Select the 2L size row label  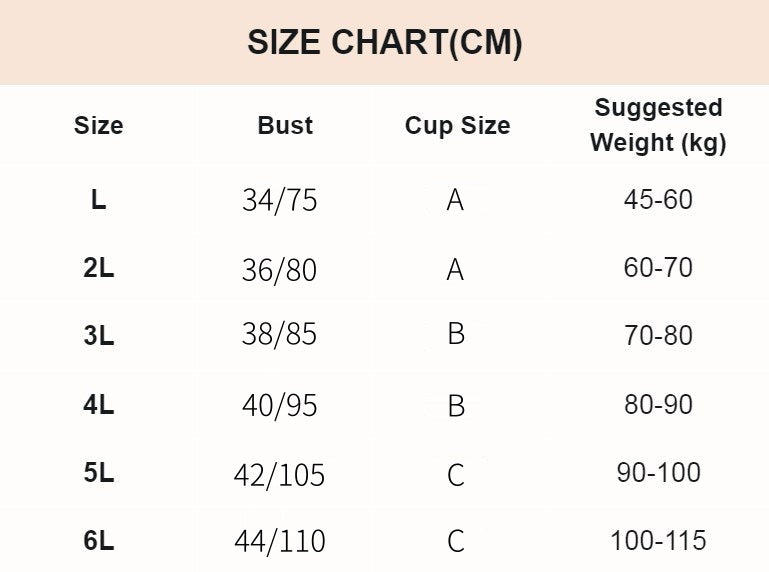coord(99,268)
